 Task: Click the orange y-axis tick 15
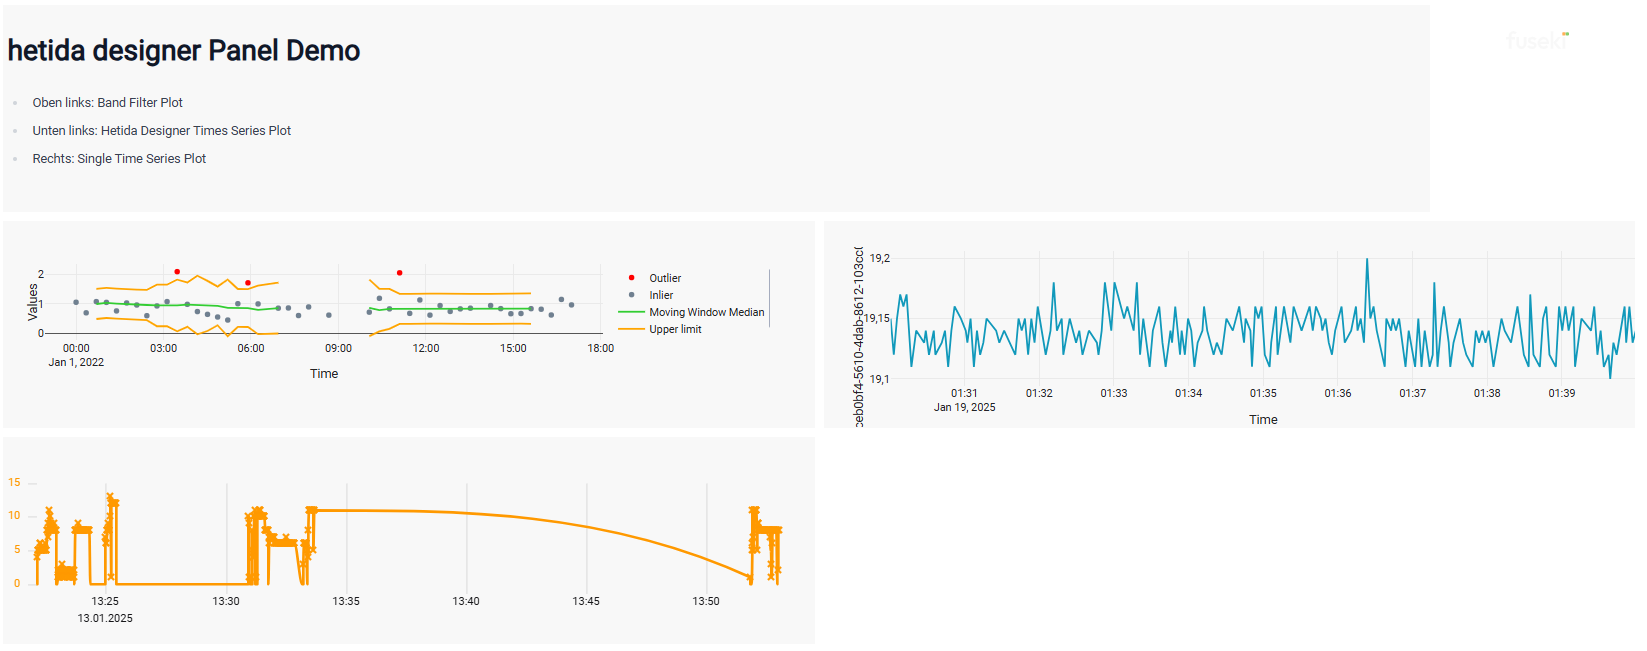coord(14,483)
